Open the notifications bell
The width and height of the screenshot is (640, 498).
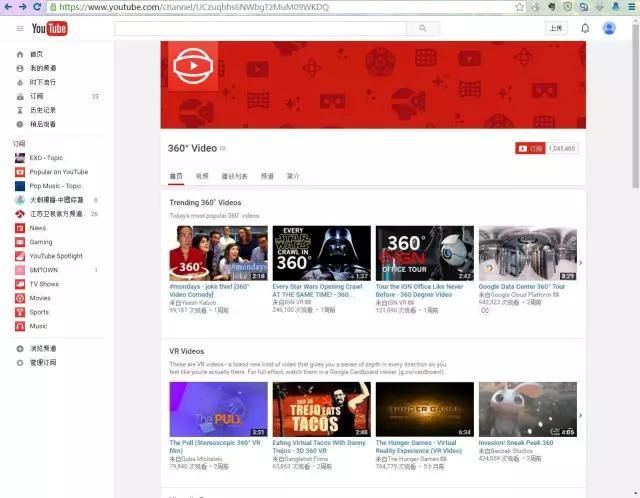(585, 28)
